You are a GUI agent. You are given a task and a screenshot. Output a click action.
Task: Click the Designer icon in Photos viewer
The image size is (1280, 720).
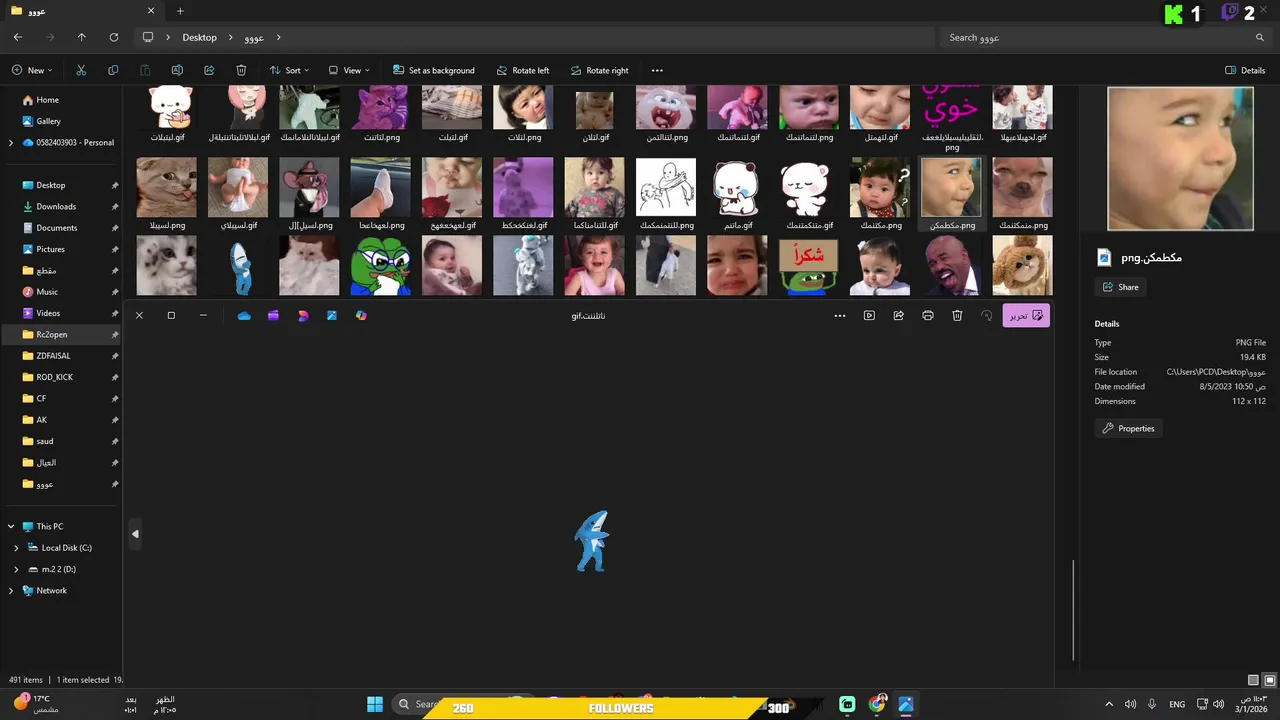click(x=303, y=315)
